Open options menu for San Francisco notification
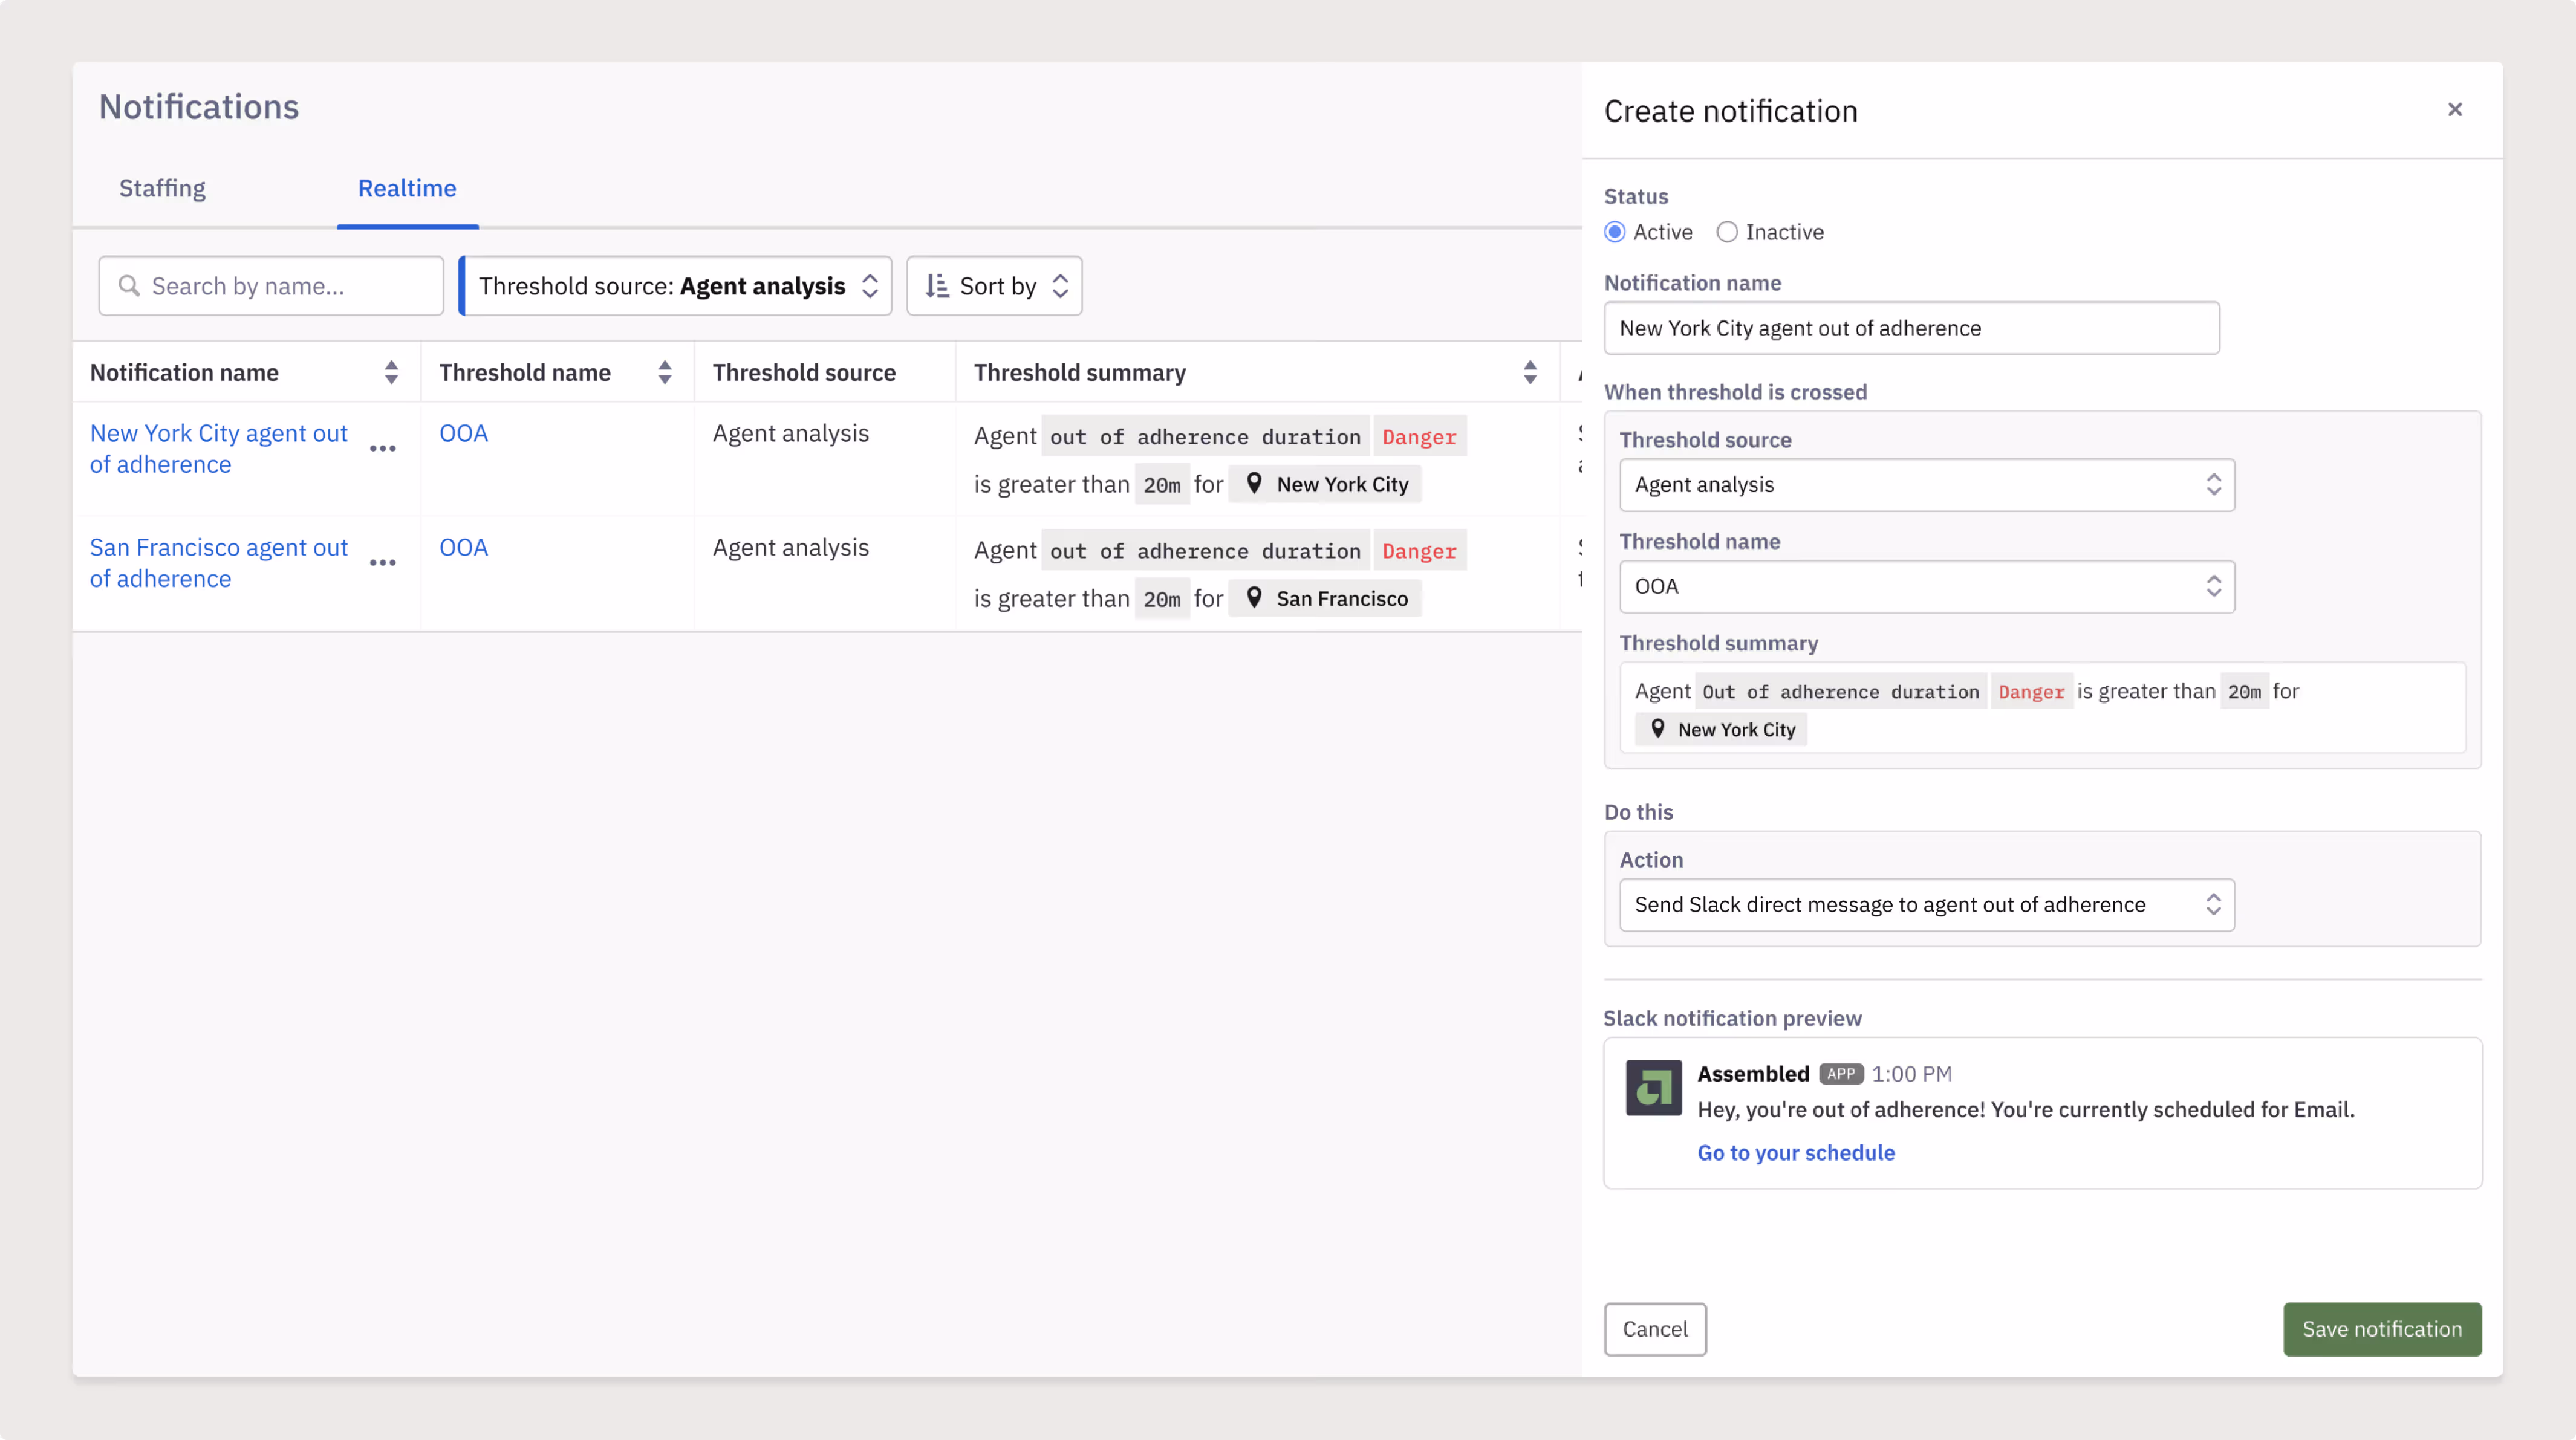2576x1440 pixels. [383, 562]
